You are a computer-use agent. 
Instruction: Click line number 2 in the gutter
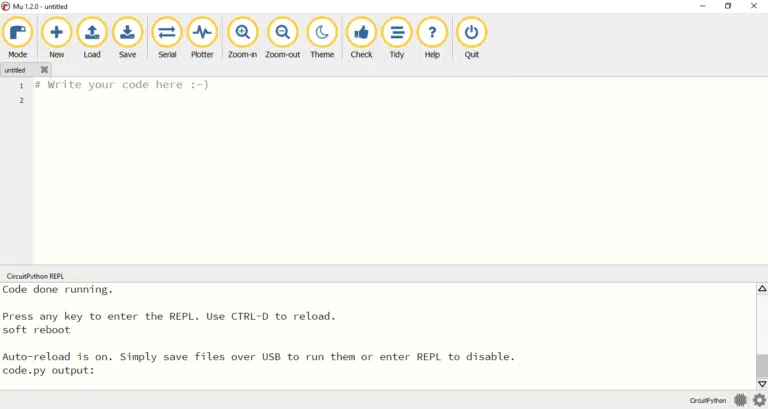(22, 100)
